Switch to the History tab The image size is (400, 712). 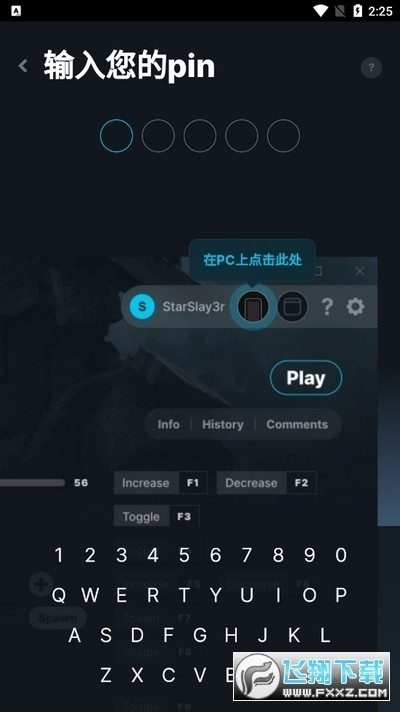point(222,424)
